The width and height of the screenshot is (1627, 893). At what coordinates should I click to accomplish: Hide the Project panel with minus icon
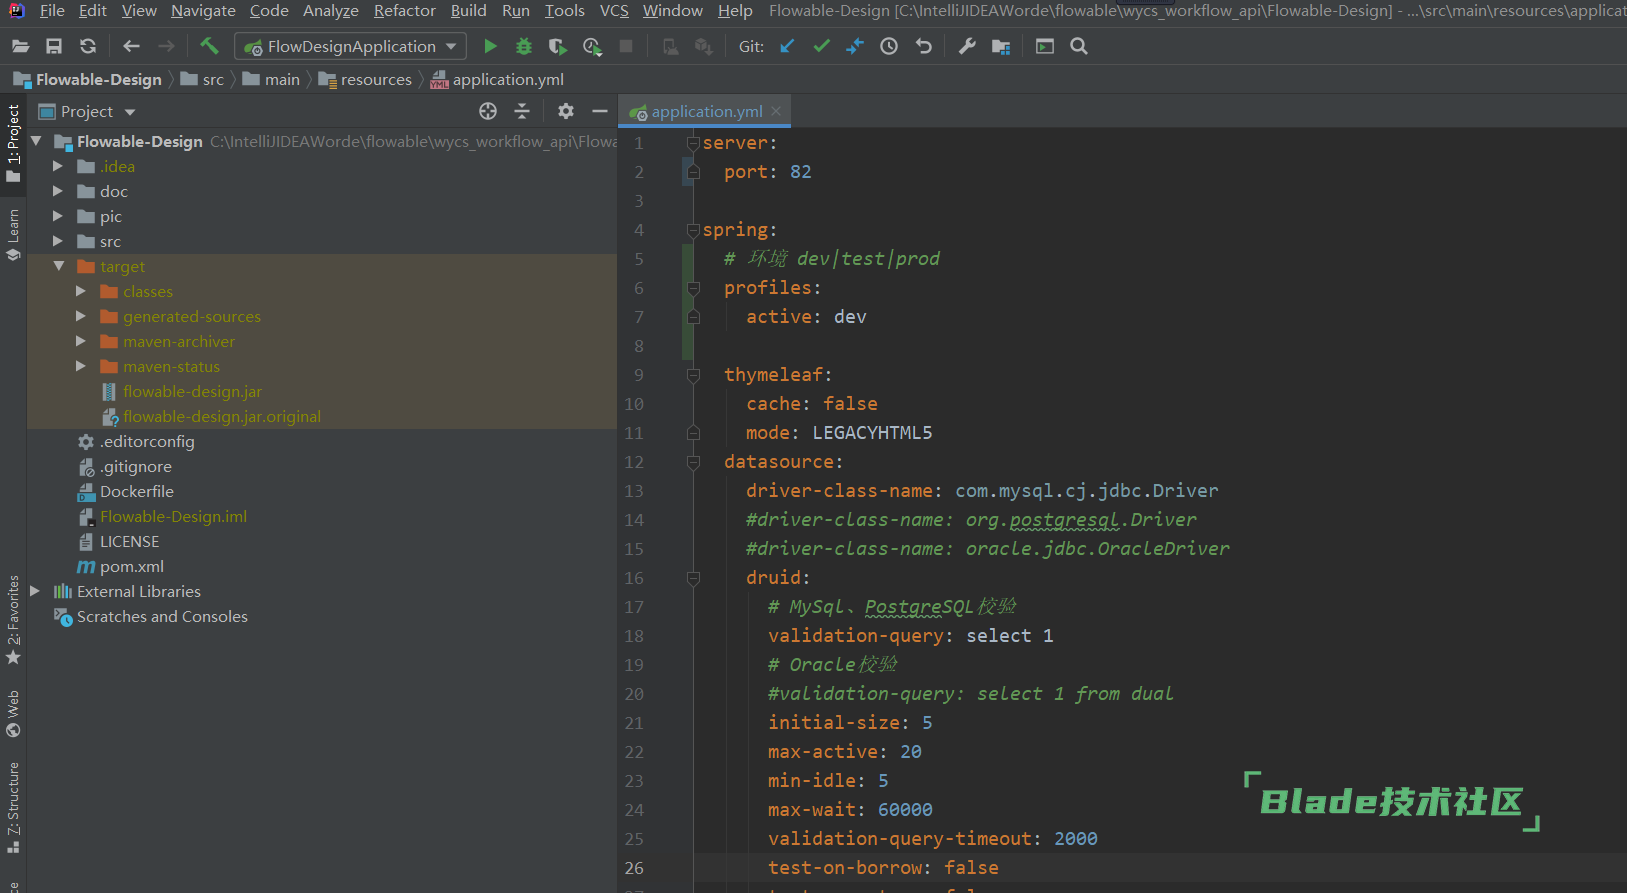tap(600, 111)
